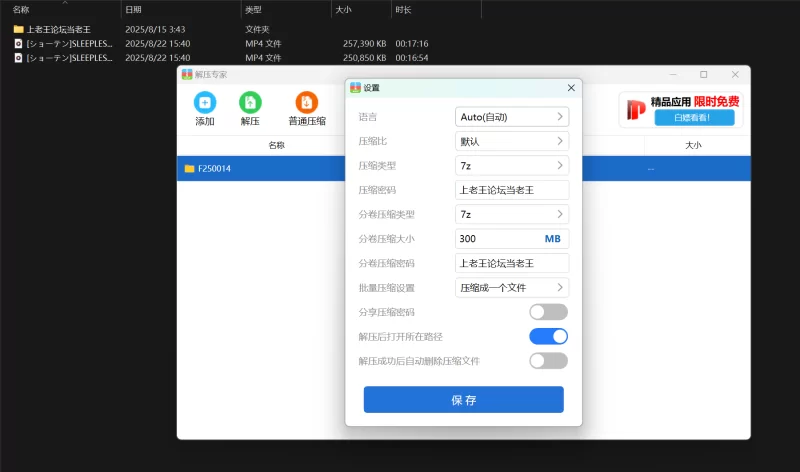Open the 压缩比 默认 dropdown
Screen dimensions: 800x472
(x=512, y=141)
